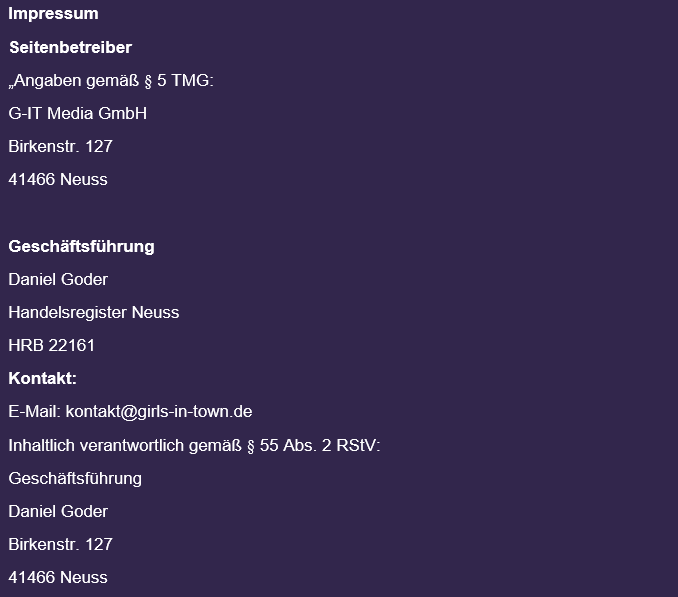Screen dimensions: 678x597
Task: Click the bold Geschäftsführung heading
Action: [81, 246]
